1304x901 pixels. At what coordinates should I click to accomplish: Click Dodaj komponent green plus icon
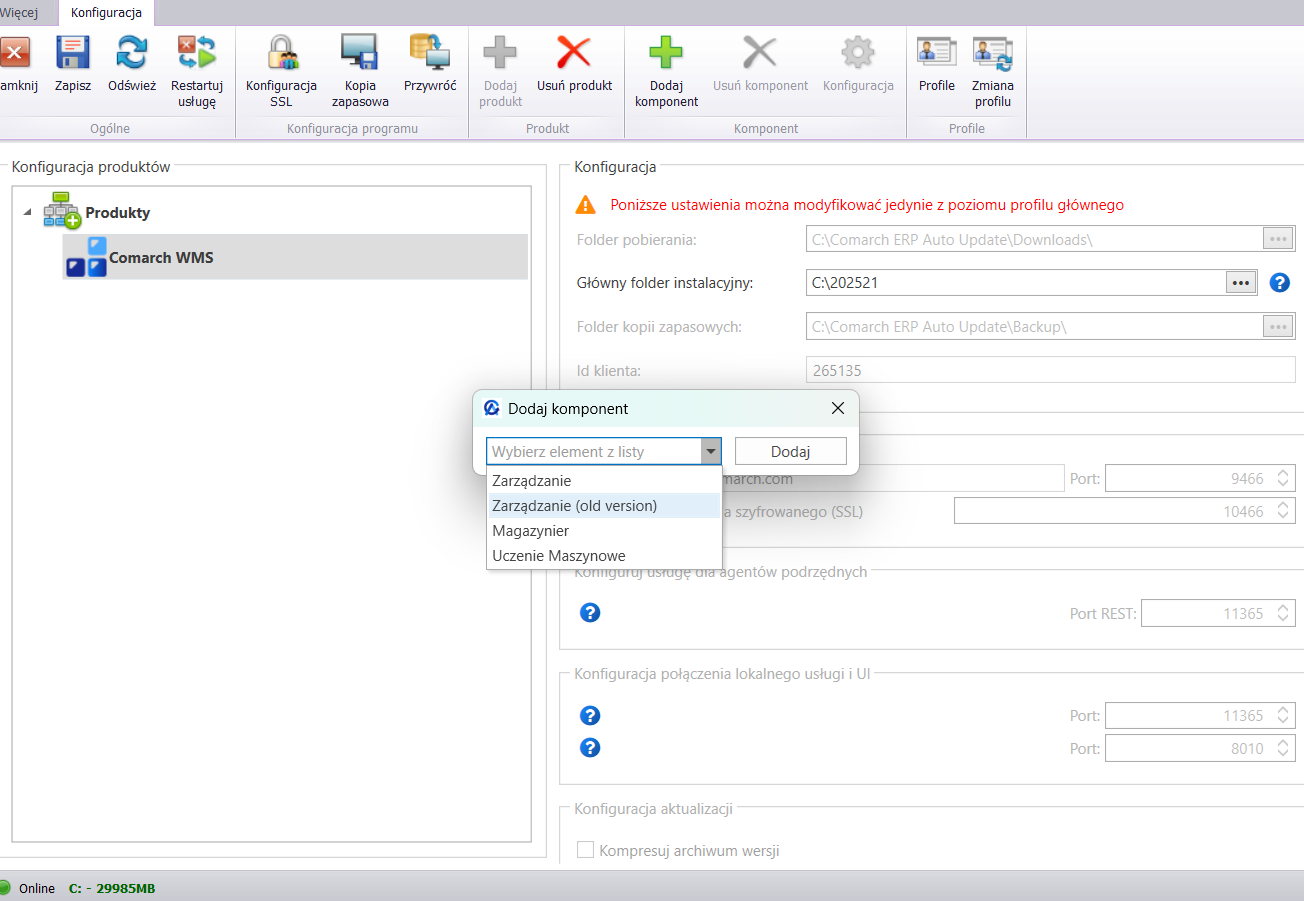click(x=666, y=53)
